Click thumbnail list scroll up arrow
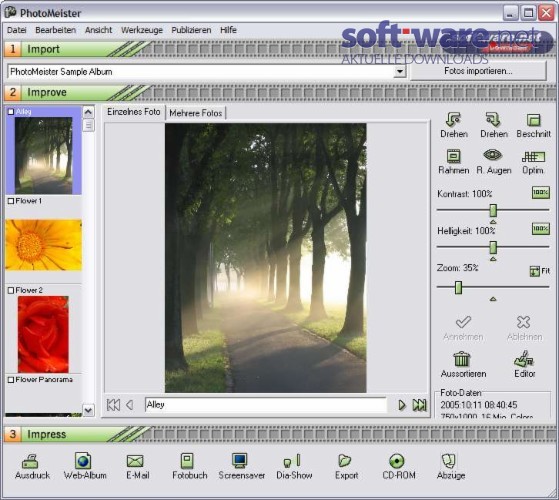 [88, 112]
